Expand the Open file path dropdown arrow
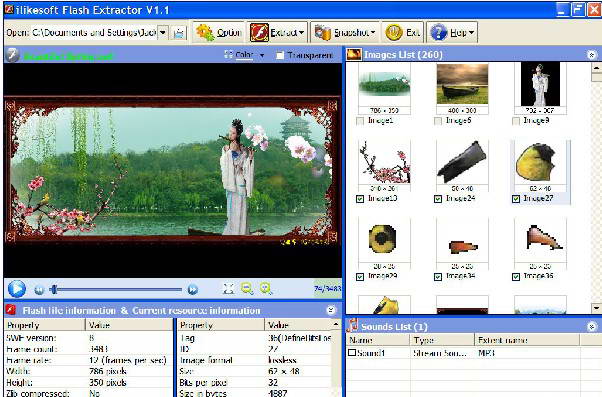The width and height of the screenshot is (602, 397). click(x=163, y=33)
